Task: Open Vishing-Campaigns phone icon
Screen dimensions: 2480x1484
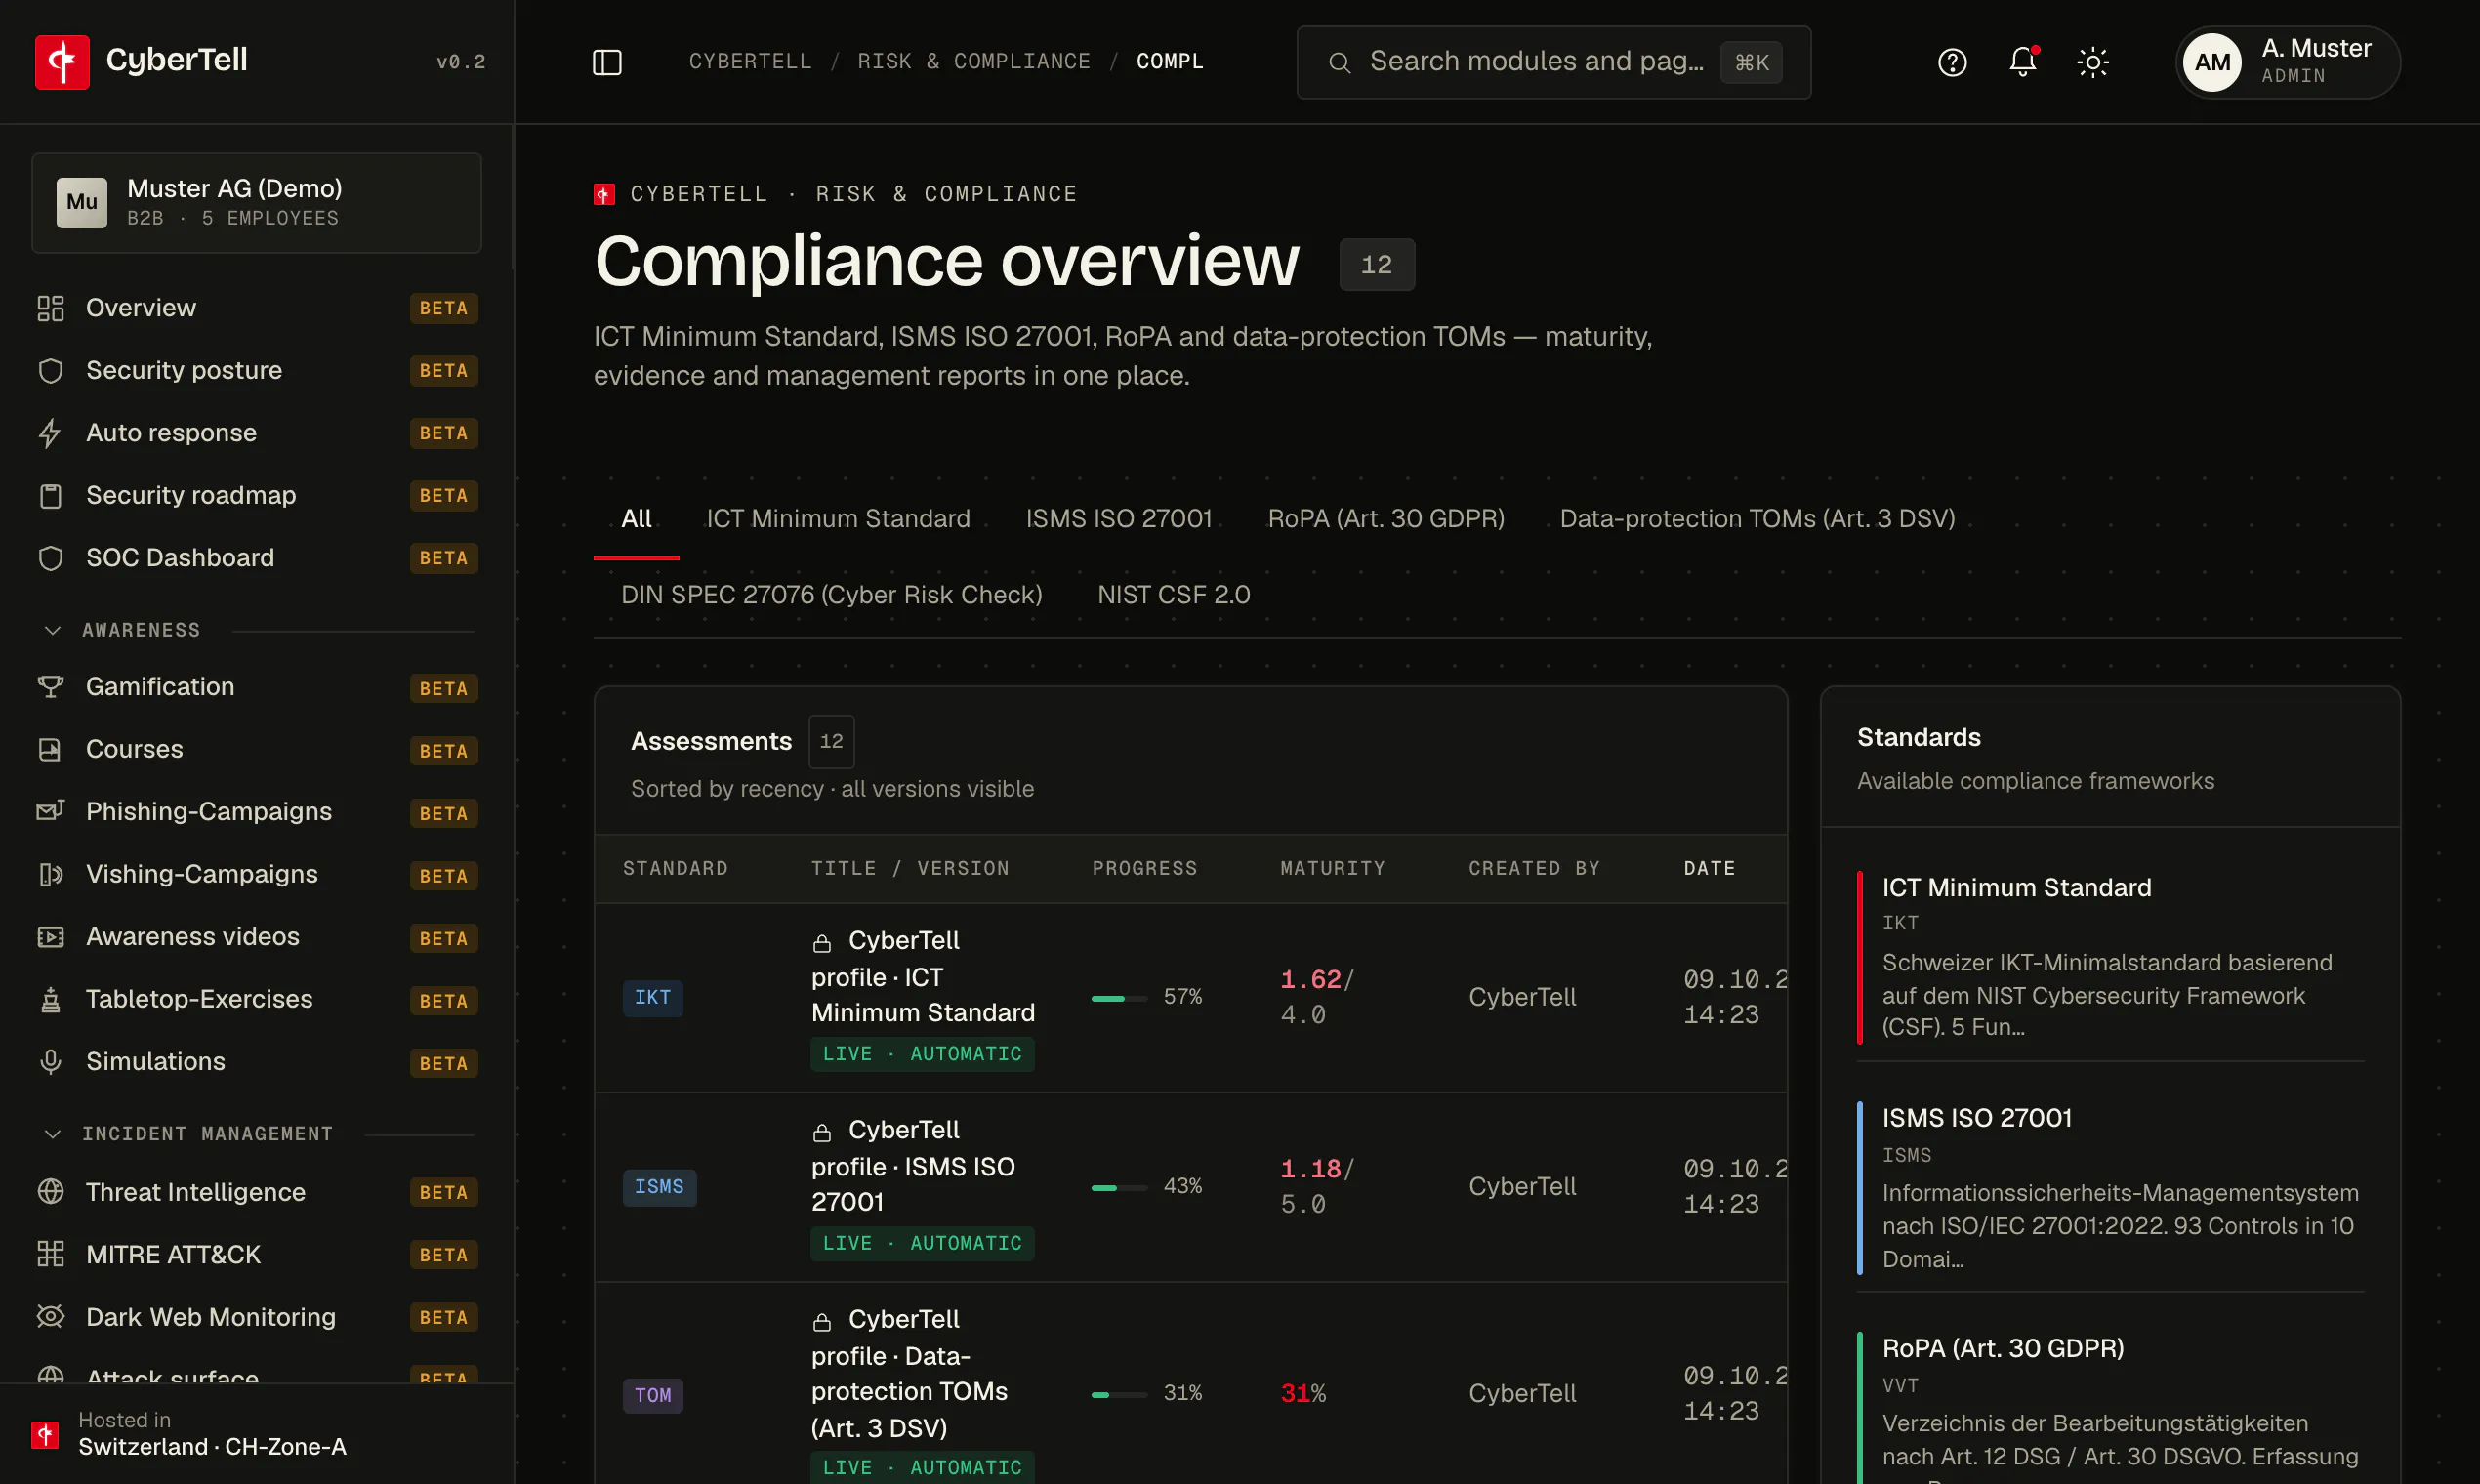Action: click(x=50, y=875)
